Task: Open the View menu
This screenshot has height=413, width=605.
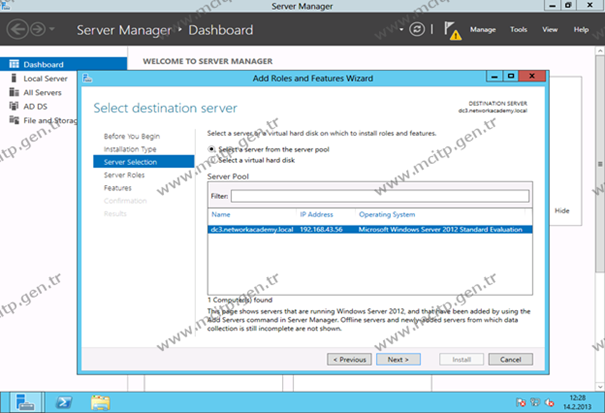Action: (550, 29)
